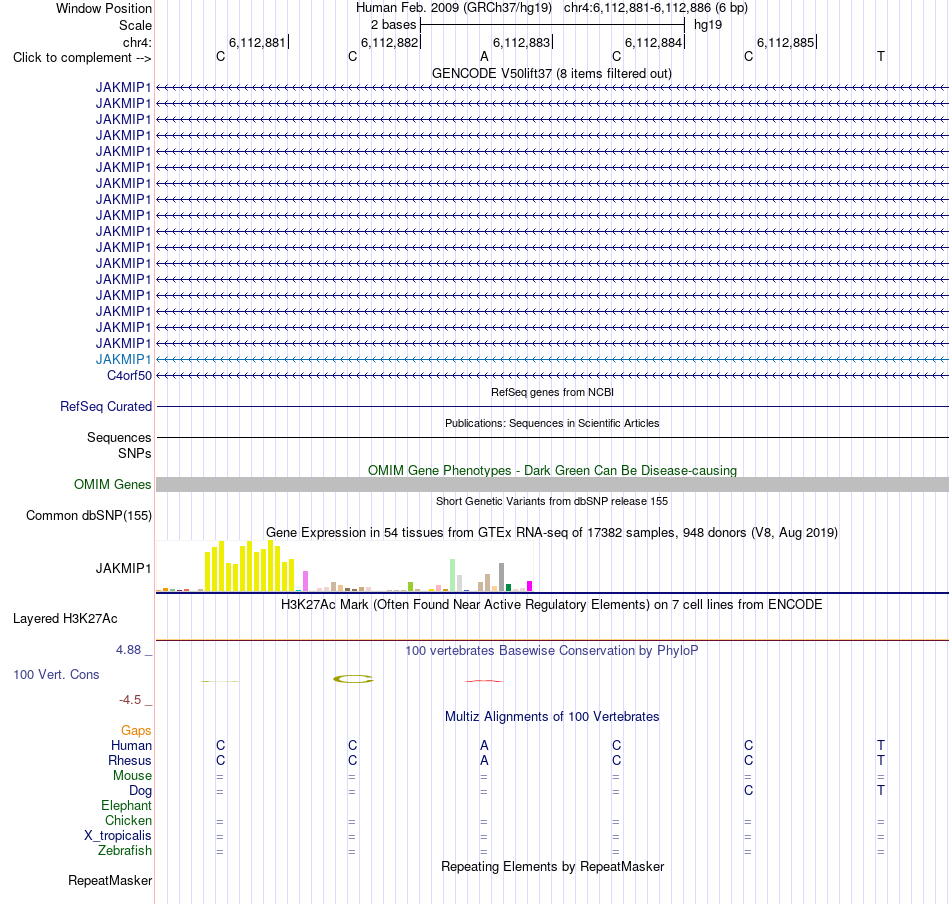This screenshot has height=904, width=950.
Task: Click the "RefSeq genes from NCBI" title
Action: tap(552, 392)
